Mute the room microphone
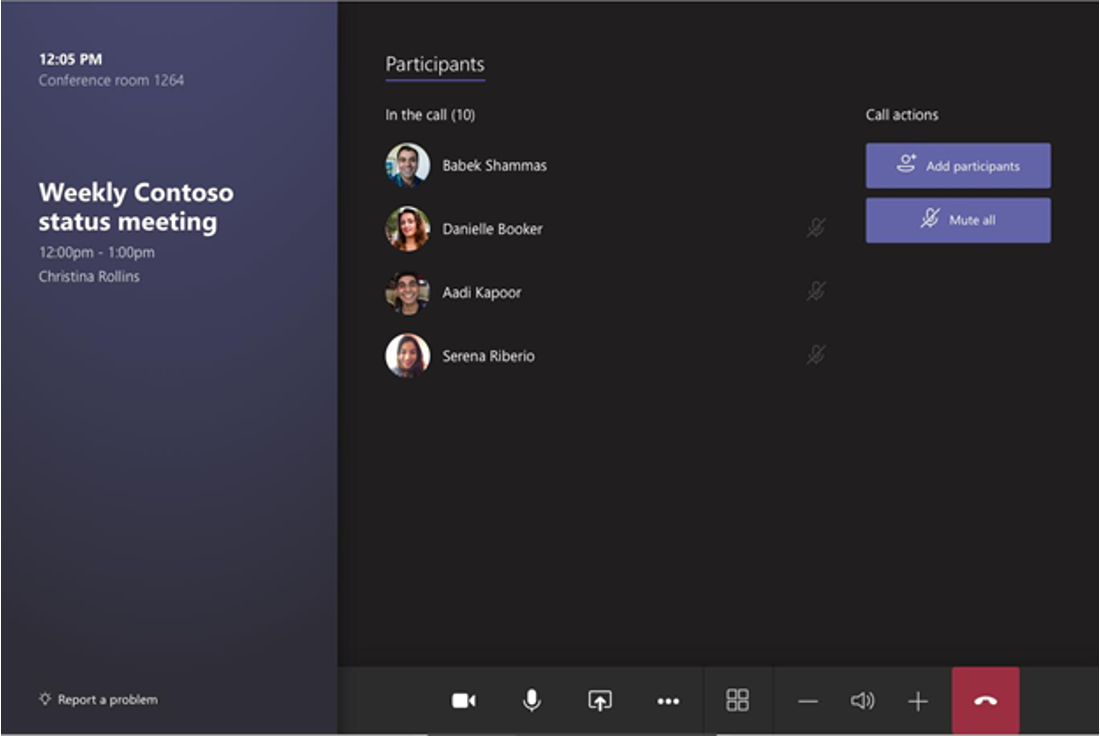This screenshot has width=1100, height=736. (531, 701)
